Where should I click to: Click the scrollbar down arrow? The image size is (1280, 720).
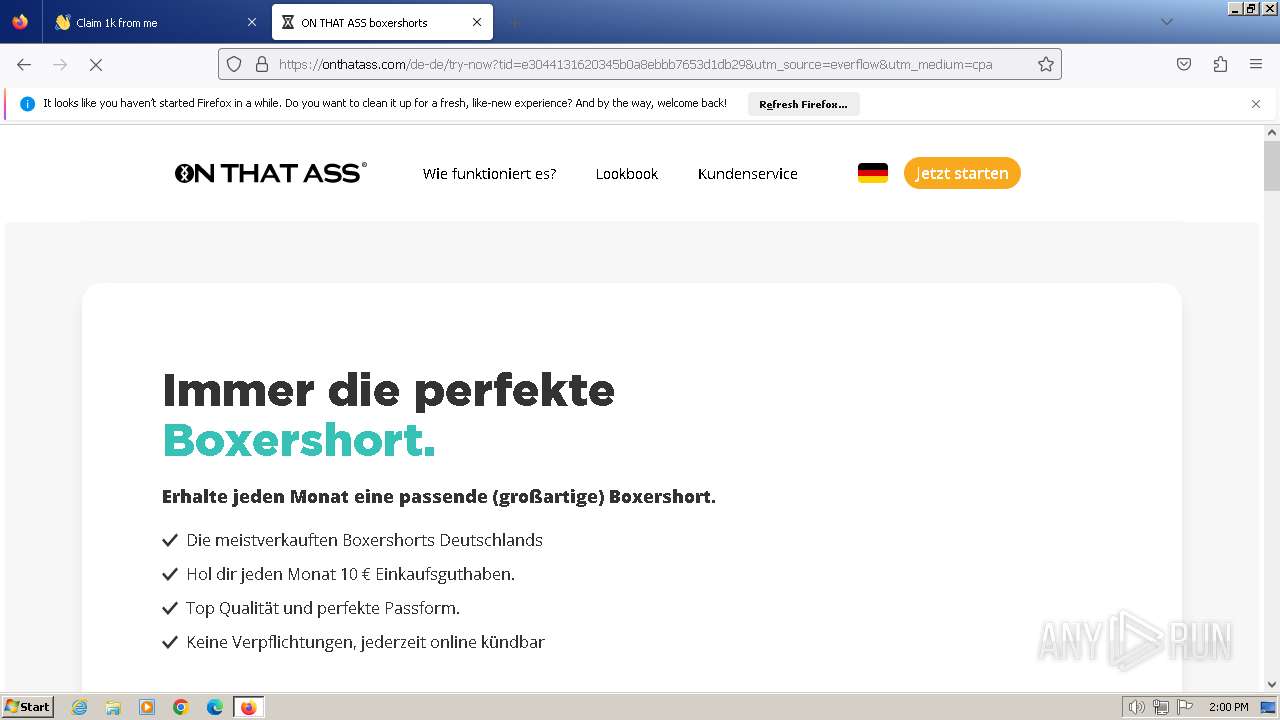click(x=1272, y=685)
